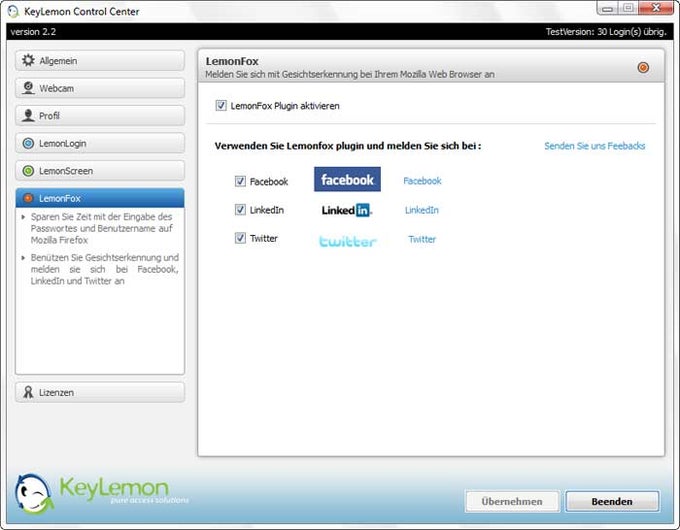Click the Twitter logo image
The height and width of the screenshot is (530, 680).
click(x=347, y=241)
